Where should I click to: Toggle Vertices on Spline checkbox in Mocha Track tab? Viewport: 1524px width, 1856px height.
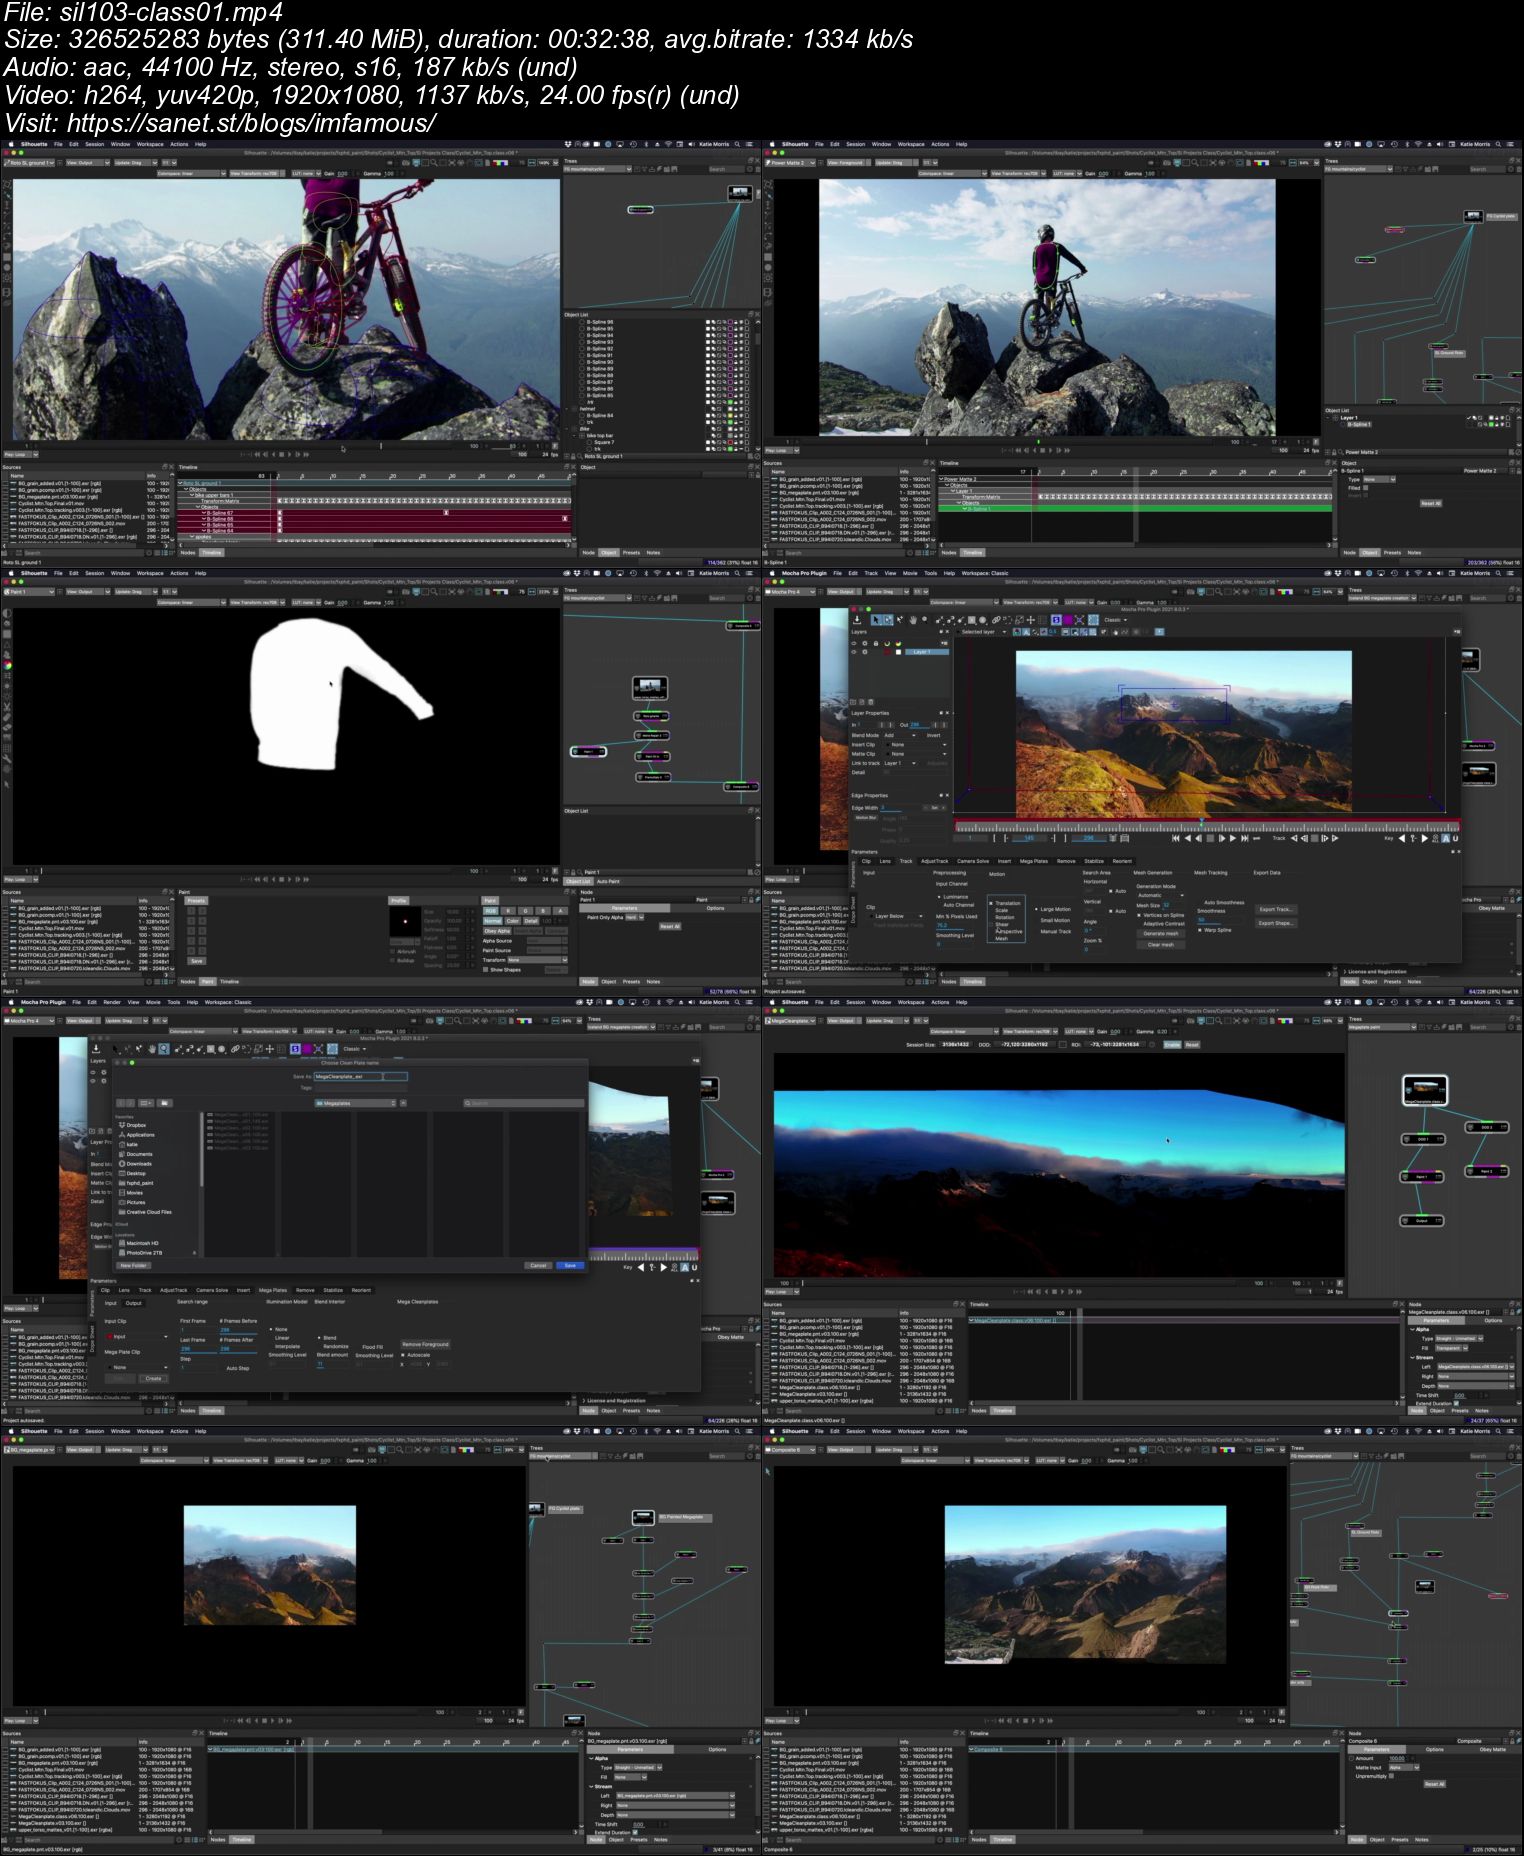click(1139, 915)
